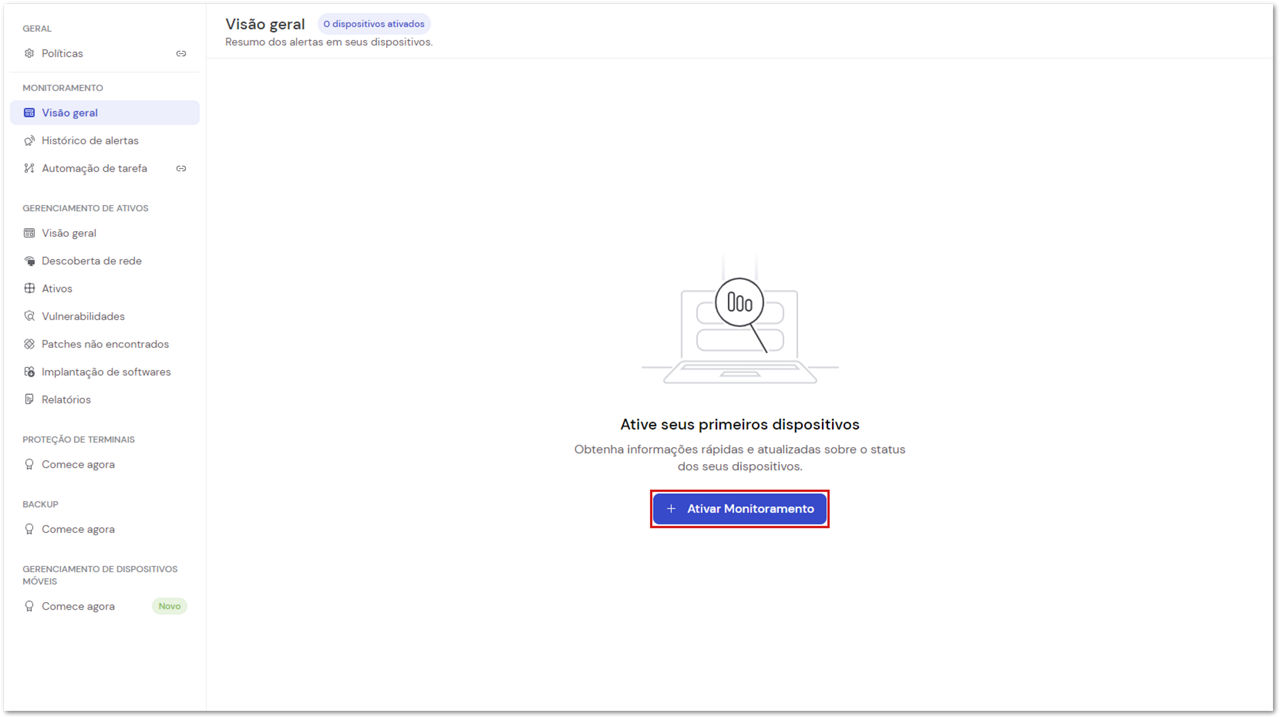
Task: Click the GERAL section label
Action: click(37, 29)
